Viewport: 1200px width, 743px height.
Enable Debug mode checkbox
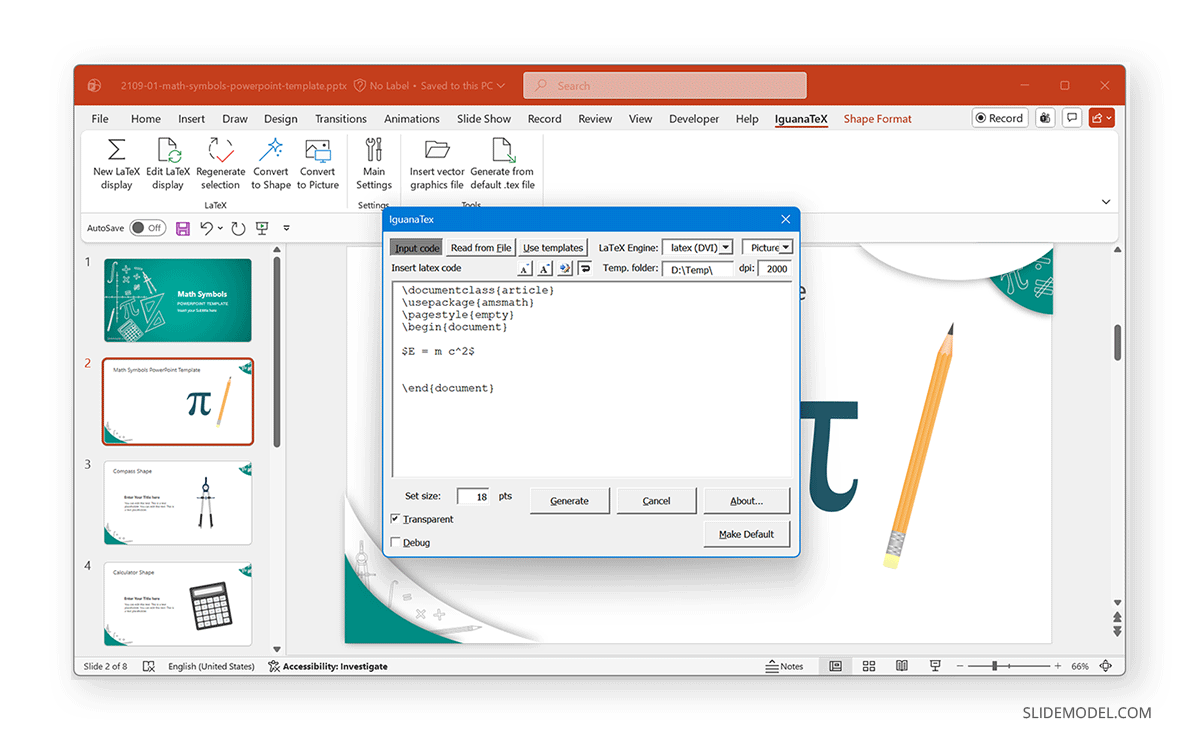coord(396,541)
